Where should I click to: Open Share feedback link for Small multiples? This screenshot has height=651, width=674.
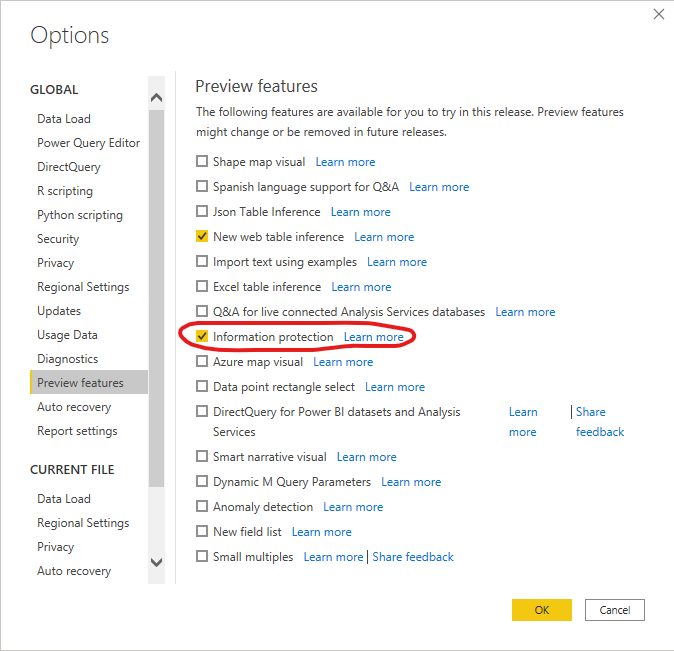(413, 557)
